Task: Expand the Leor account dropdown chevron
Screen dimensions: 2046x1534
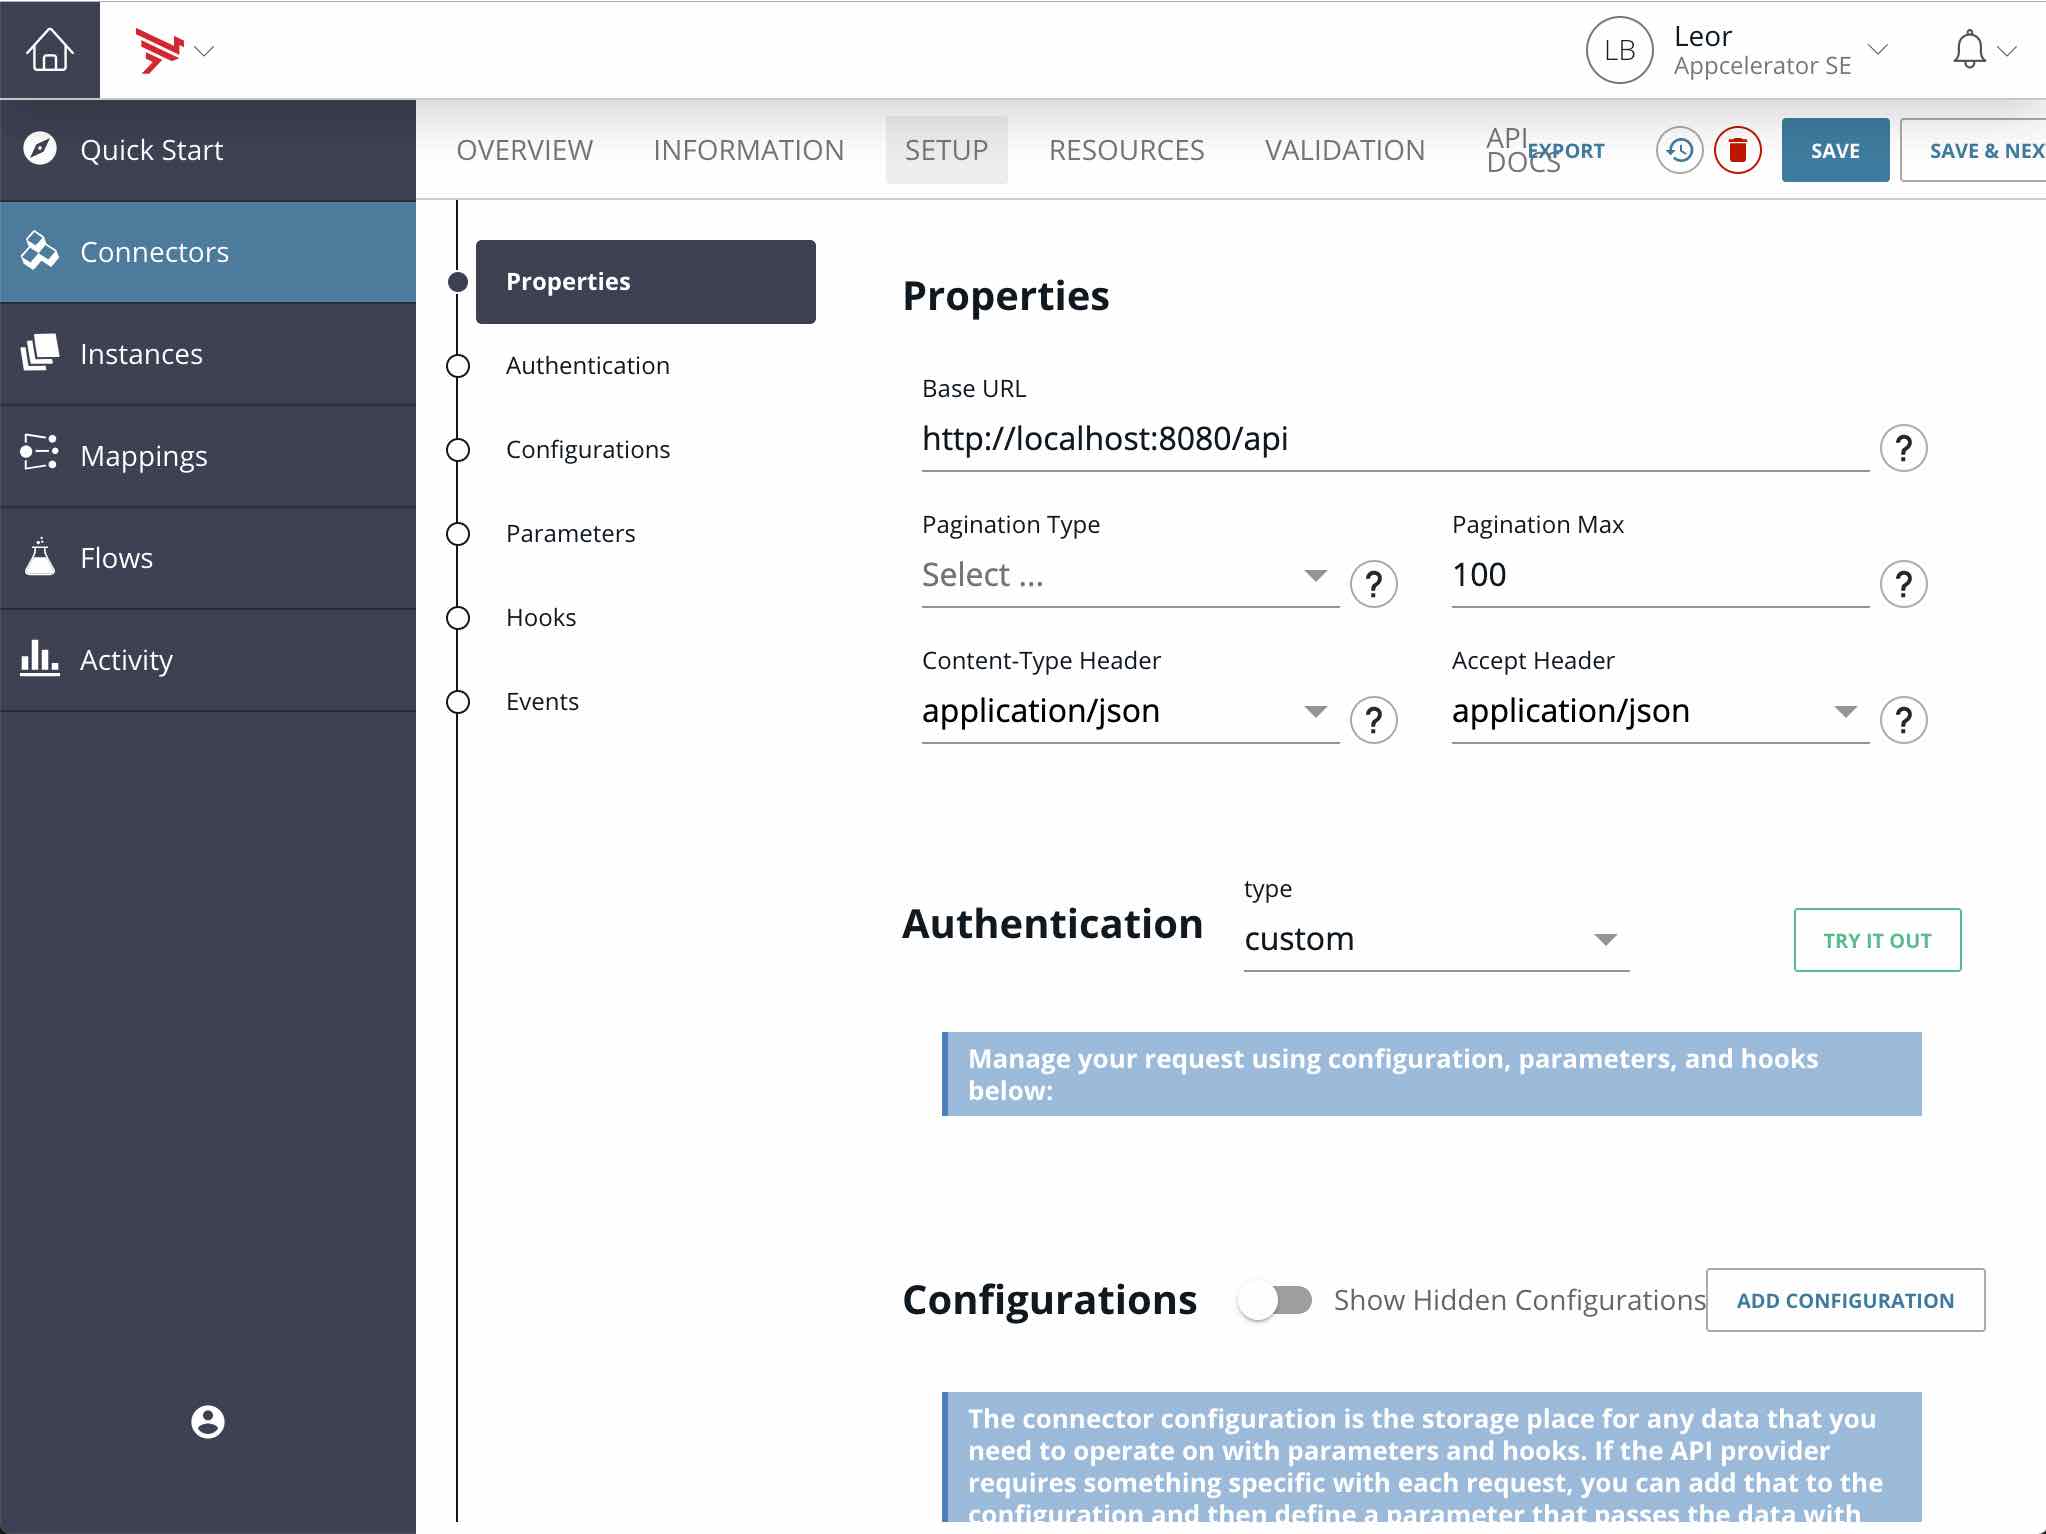Action: pos(1878,49)
